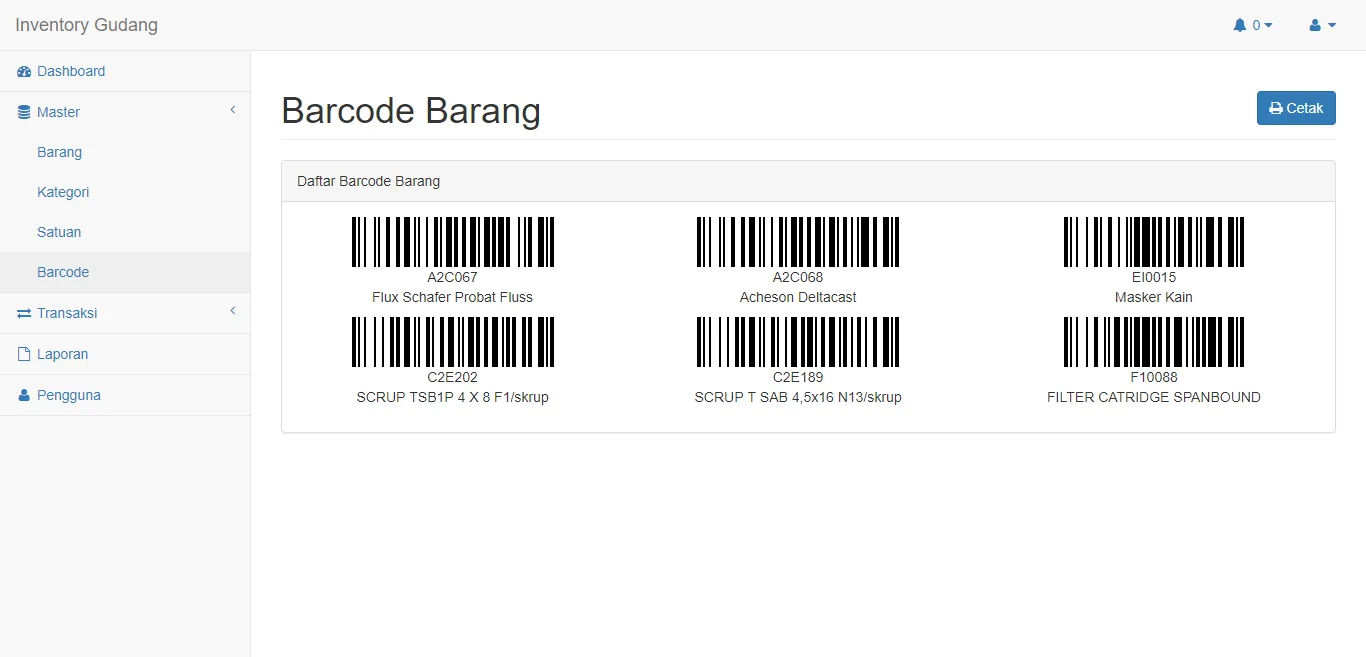Image resolution: width=1366 pixels, height=657 pixels.
Task: Select the Barcode submenu item
Action: pyautogui.click(x=125, y=273)
